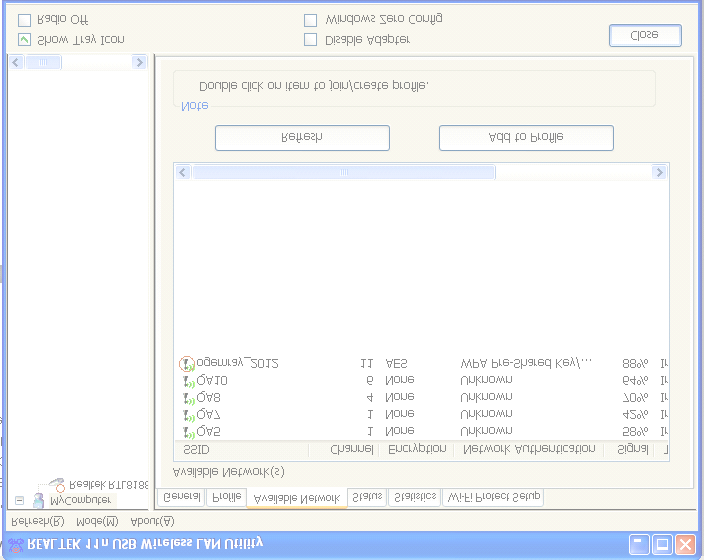Sort by the Signal column header
This screenshot has width=704, height=560.
point(629,450)
